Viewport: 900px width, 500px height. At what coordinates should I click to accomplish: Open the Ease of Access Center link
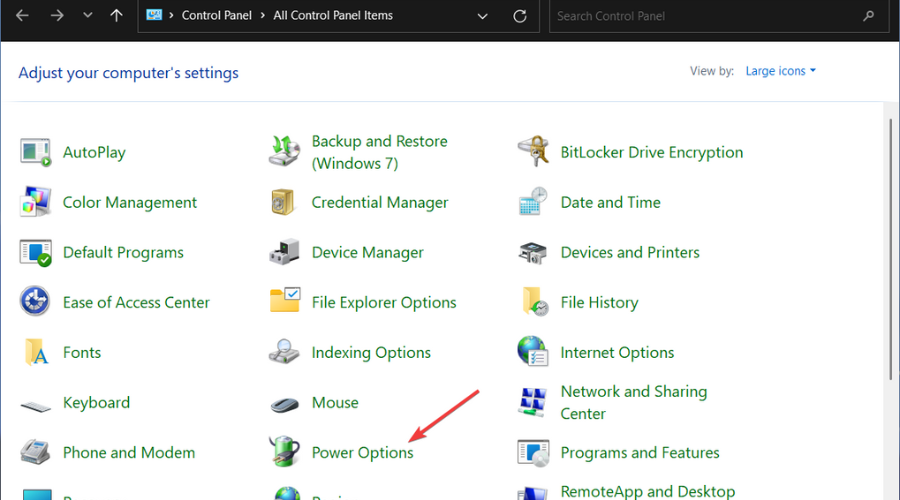point(136,303)
